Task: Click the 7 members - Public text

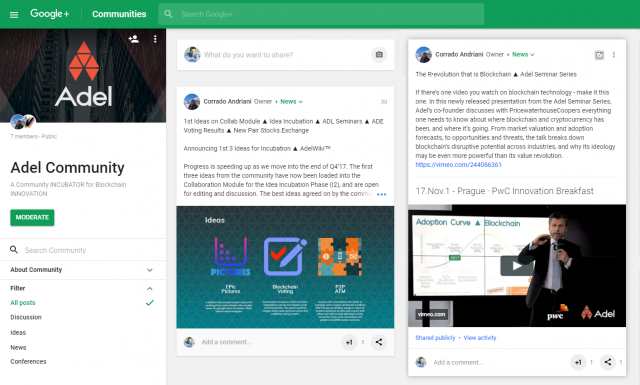Action: click(x=33, y=136)
